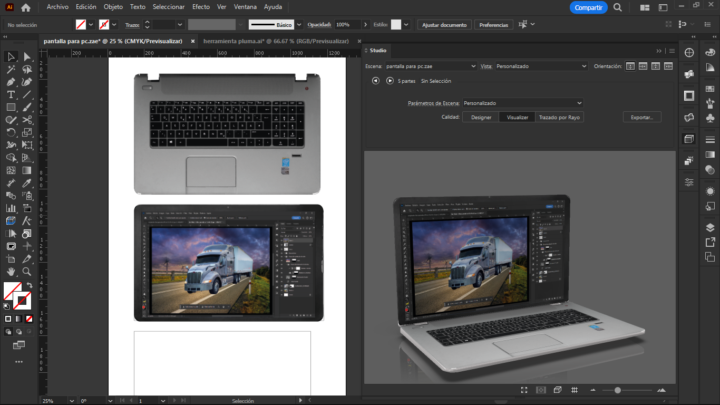Open the 25% zoom level dropdown
720x405 pixels.
click(72, 401)
